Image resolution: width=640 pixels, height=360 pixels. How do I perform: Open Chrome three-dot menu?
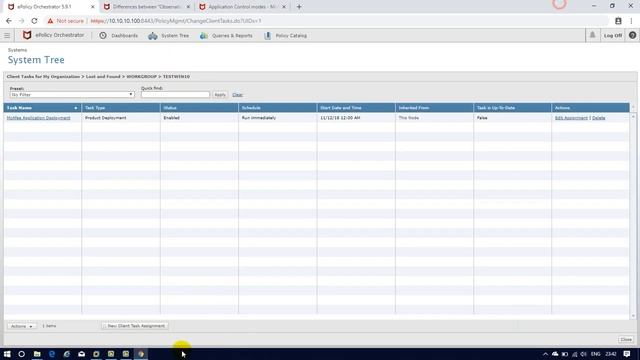[631, 21]
